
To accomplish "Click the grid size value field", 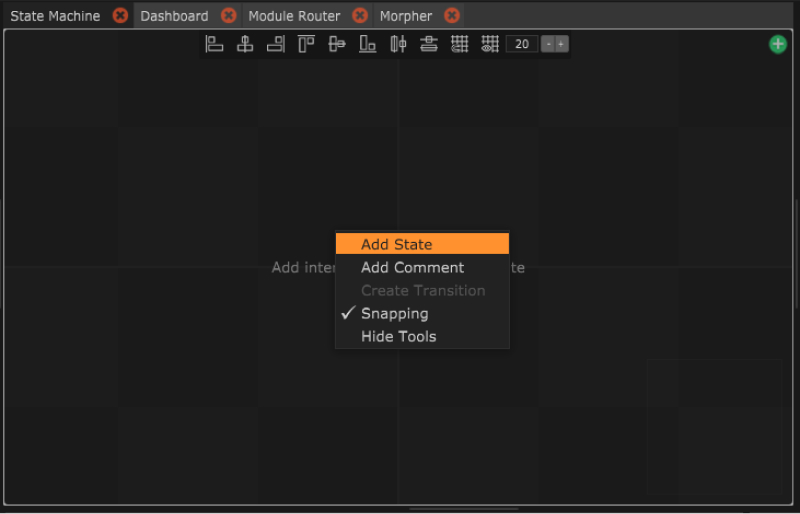I will [522, 44].
